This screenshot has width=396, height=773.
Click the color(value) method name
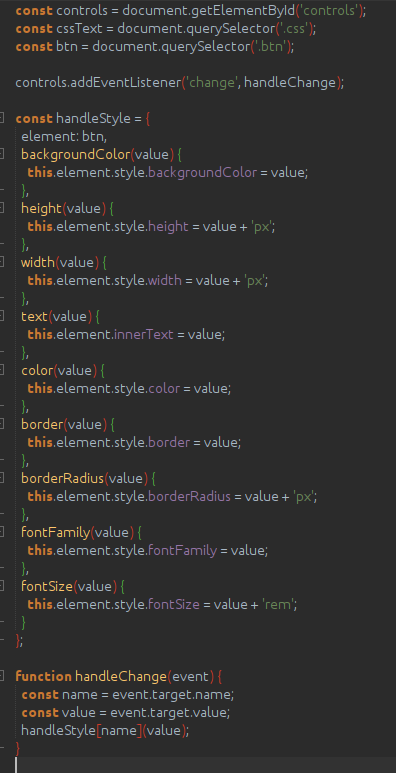tap(37, 370)
